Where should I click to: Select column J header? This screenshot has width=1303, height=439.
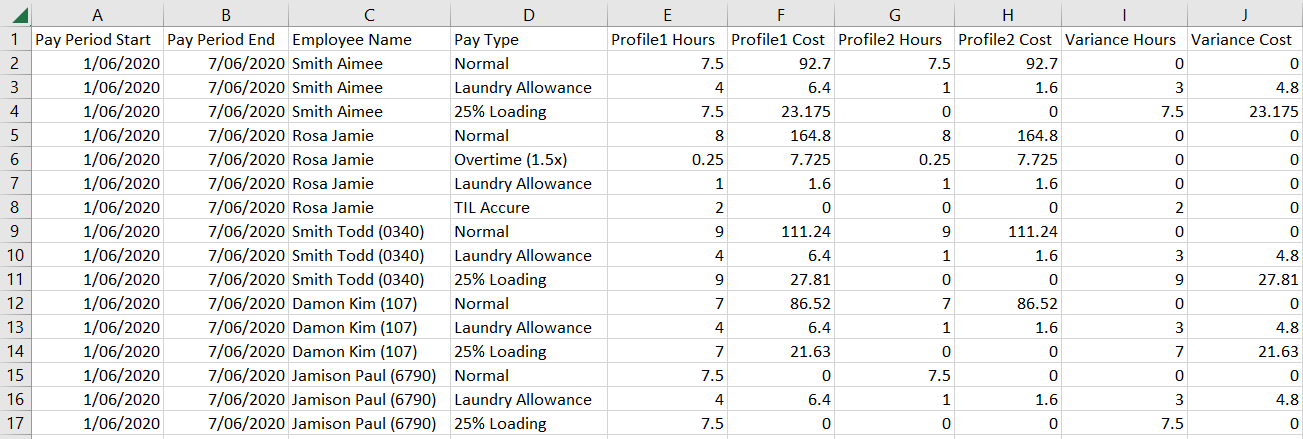tap(1244, 15)
